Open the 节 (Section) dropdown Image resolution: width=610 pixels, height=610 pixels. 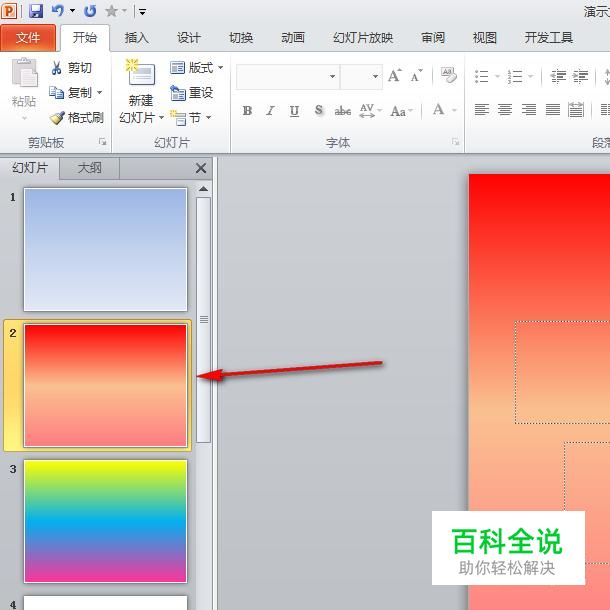191,117
